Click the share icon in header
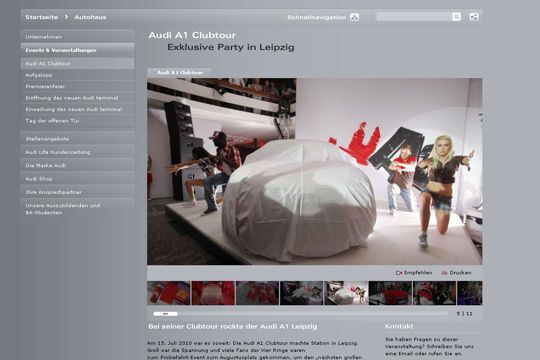This screenshot has height=360, width=540. tap(474, 17)
